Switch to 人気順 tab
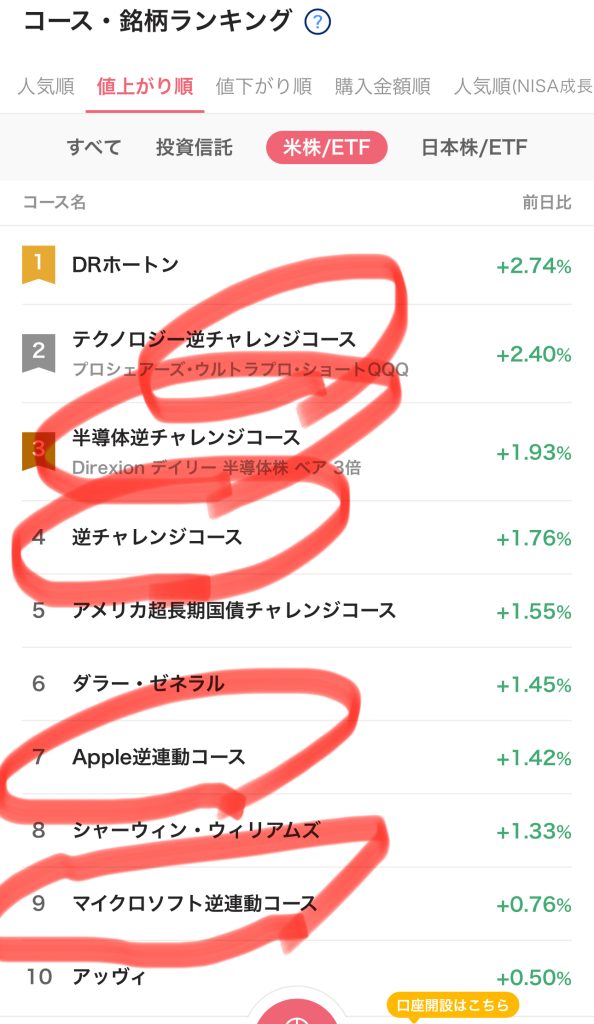The image size is (594, 1024). [x=46, y=86]
